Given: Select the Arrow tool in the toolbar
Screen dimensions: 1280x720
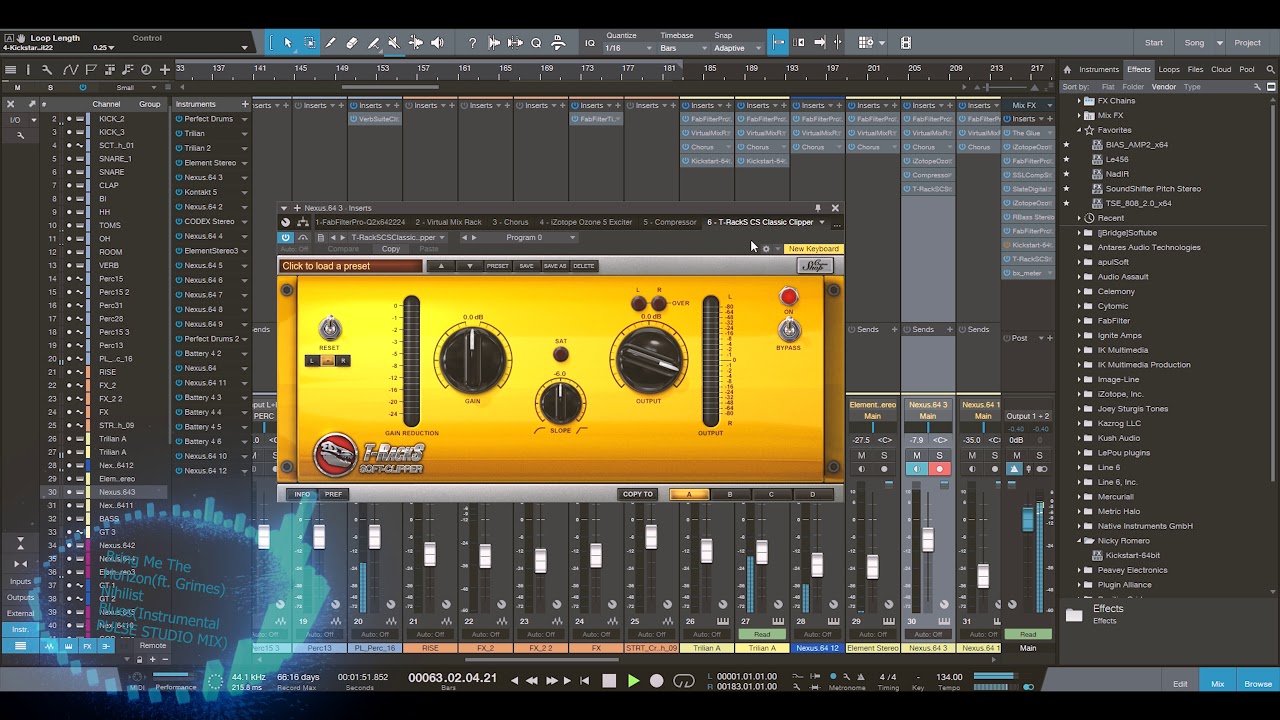Looking at the screenshot, I should click(x=288, y=43).
